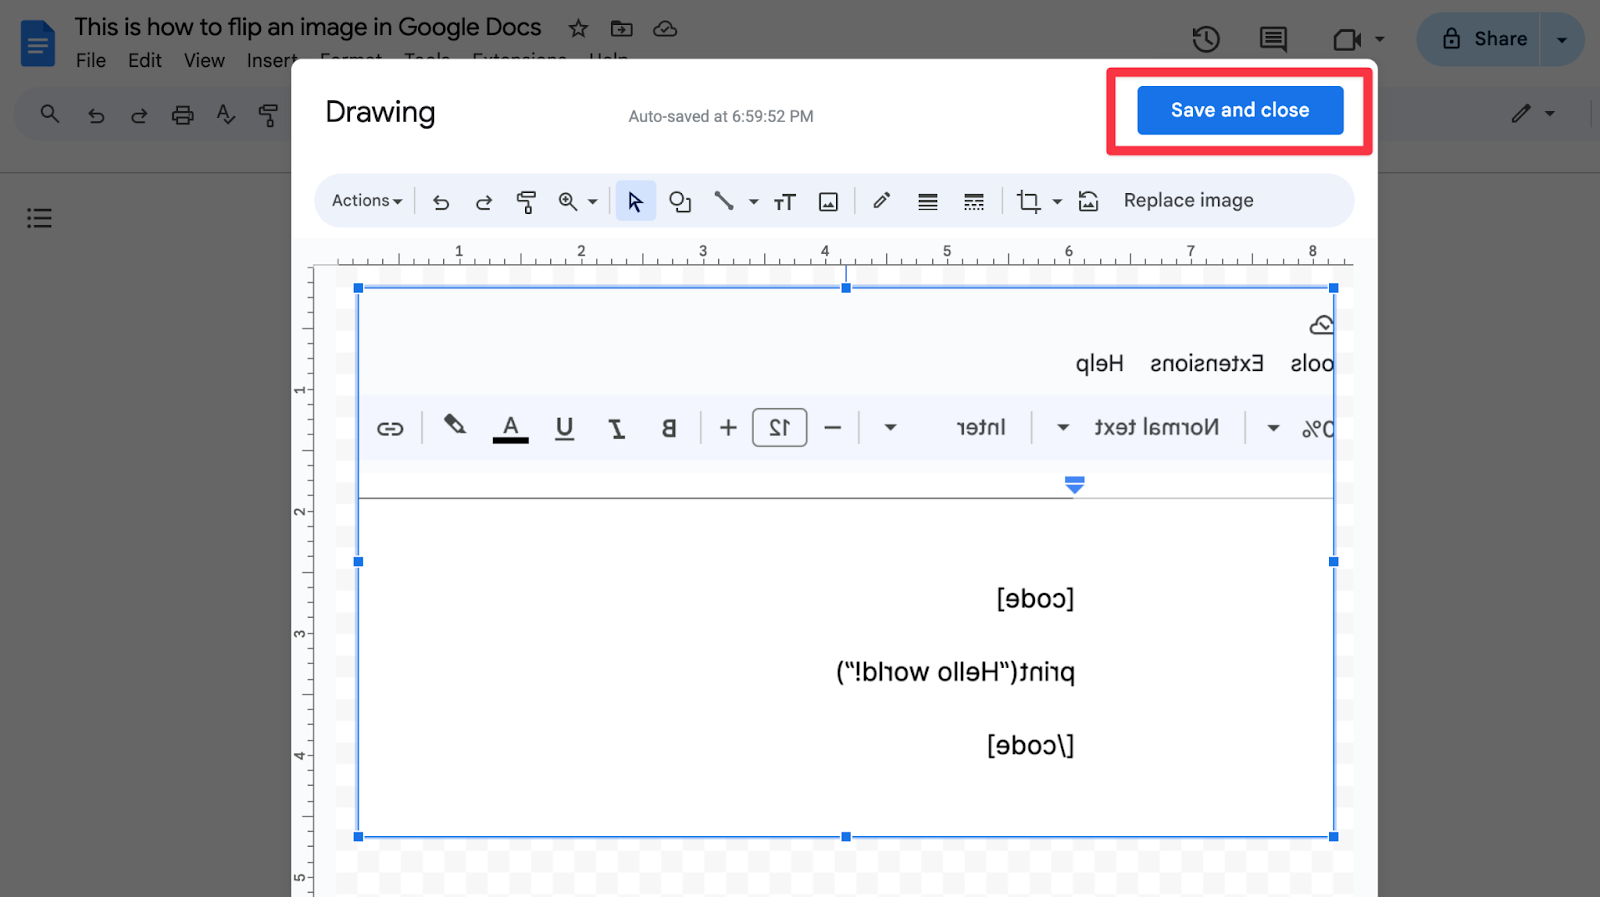Click the Zoom magnifier in the Drawing toolbar
1600x897 pixels.
click(568, 201)
